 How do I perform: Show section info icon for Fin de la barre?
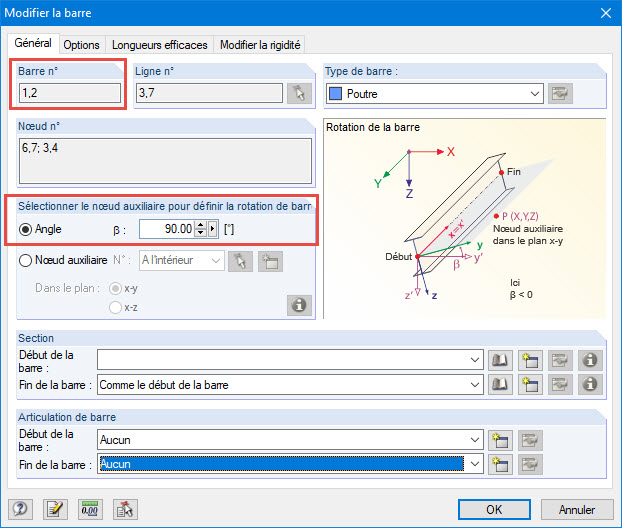pyautogui.click(x=590, y=384)
